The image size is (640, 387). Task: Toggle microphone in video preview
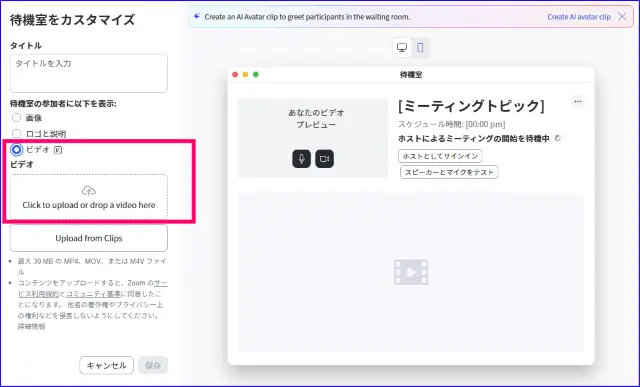[x=302, y=159]
